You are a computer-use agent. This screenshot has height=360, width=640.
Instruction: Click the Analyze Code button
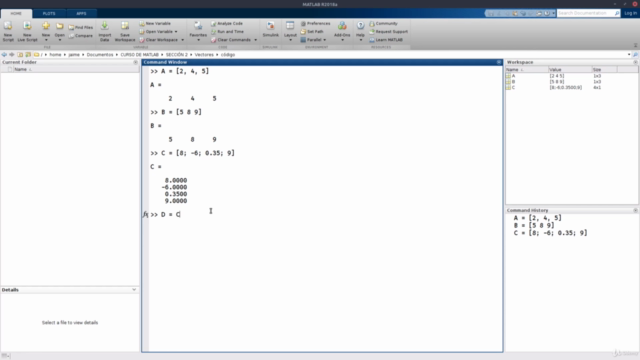pos(227,23)
